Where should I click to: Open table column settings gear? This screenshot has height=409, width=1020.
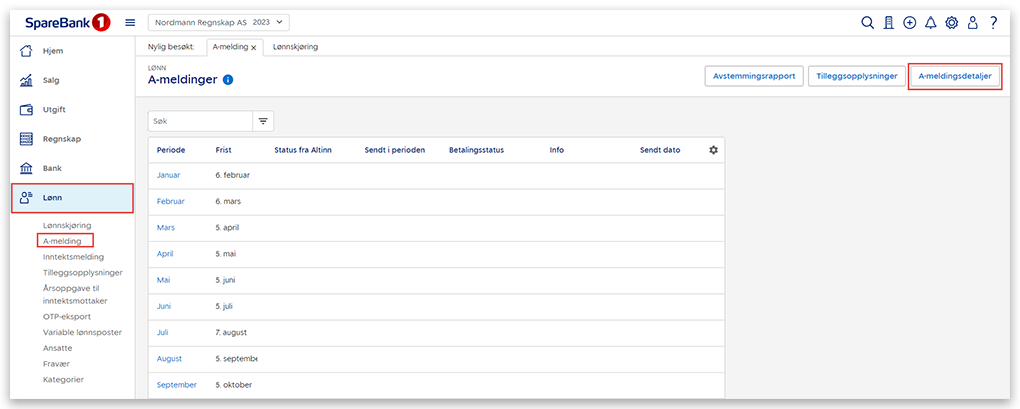tap(713, 150)
